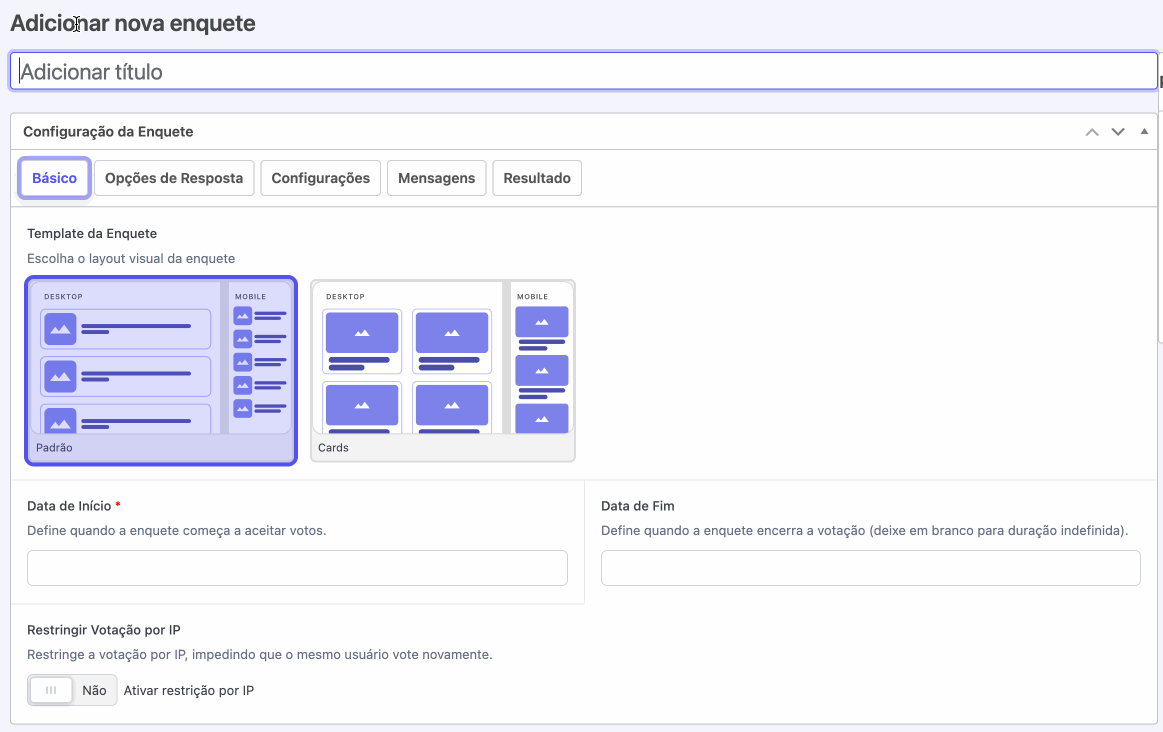The image size is (1163, 732).
Task: Move the Configuração da Enquete panel up
Action: click(x=1092, y=132)
